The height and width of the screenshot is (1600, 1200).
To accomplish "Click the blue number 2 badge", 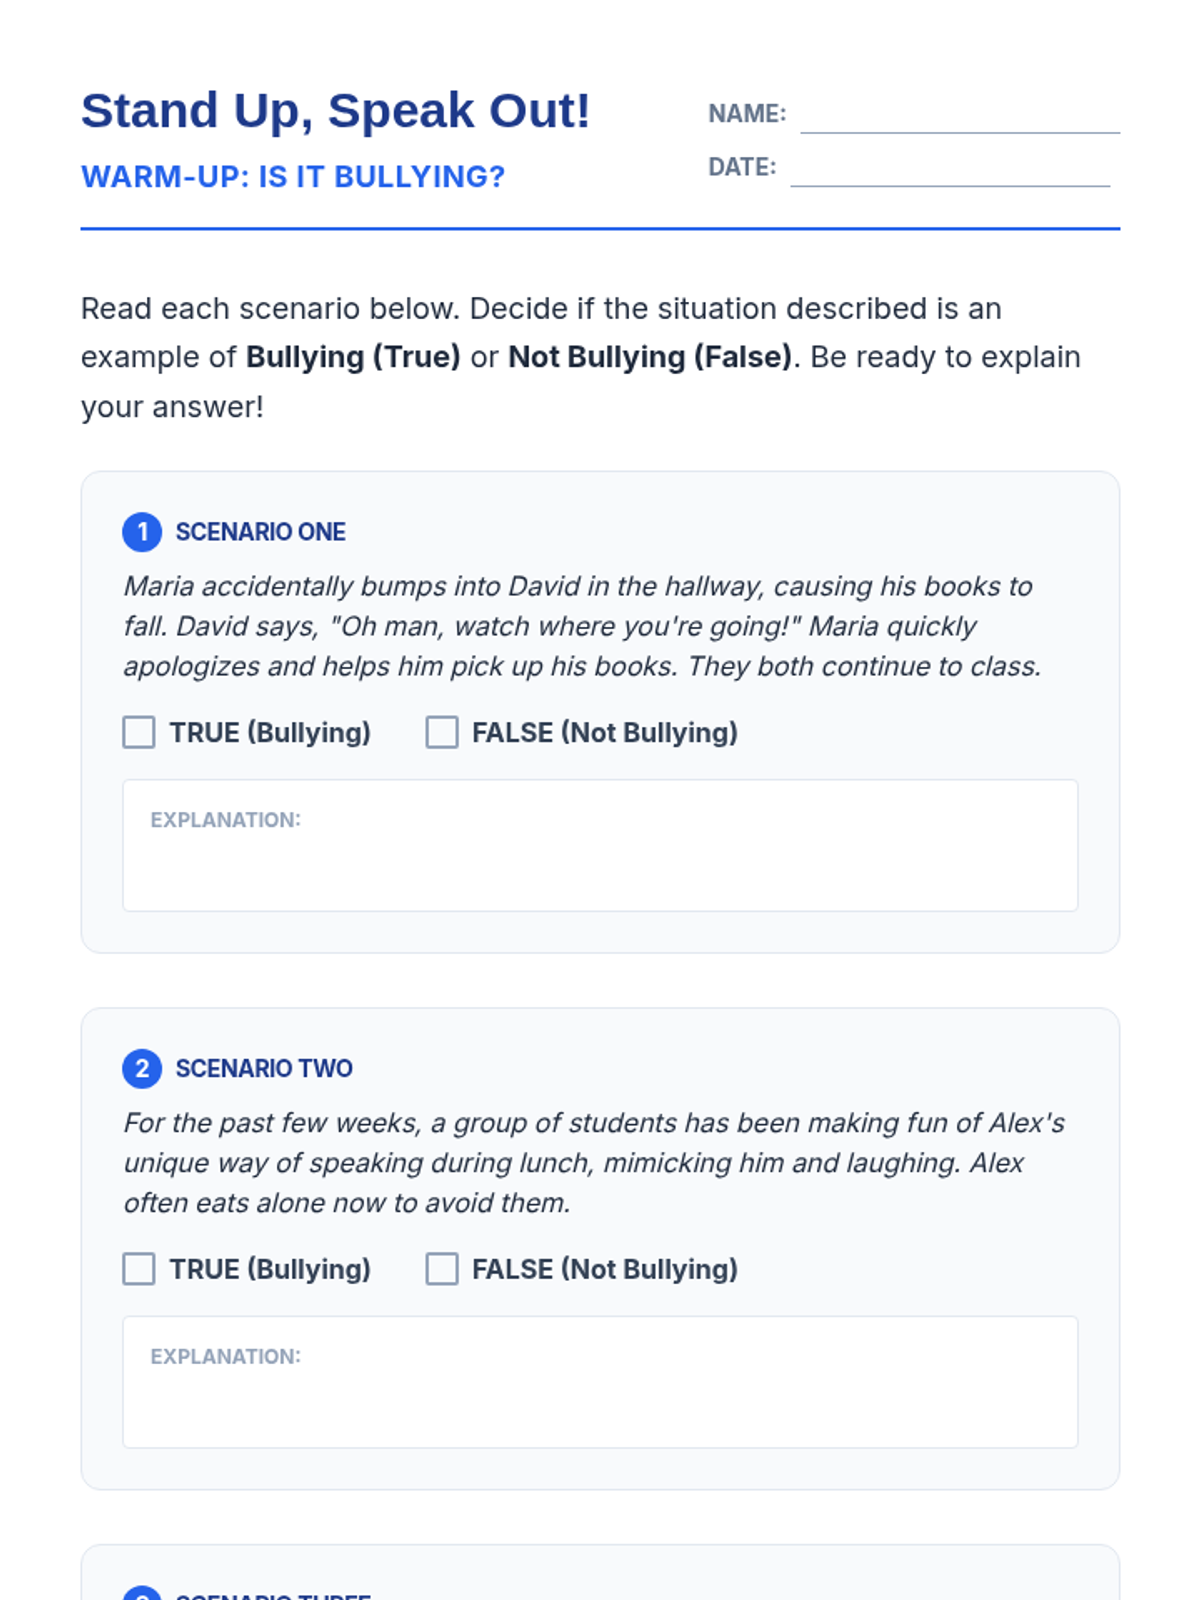I will (142, 1068).
